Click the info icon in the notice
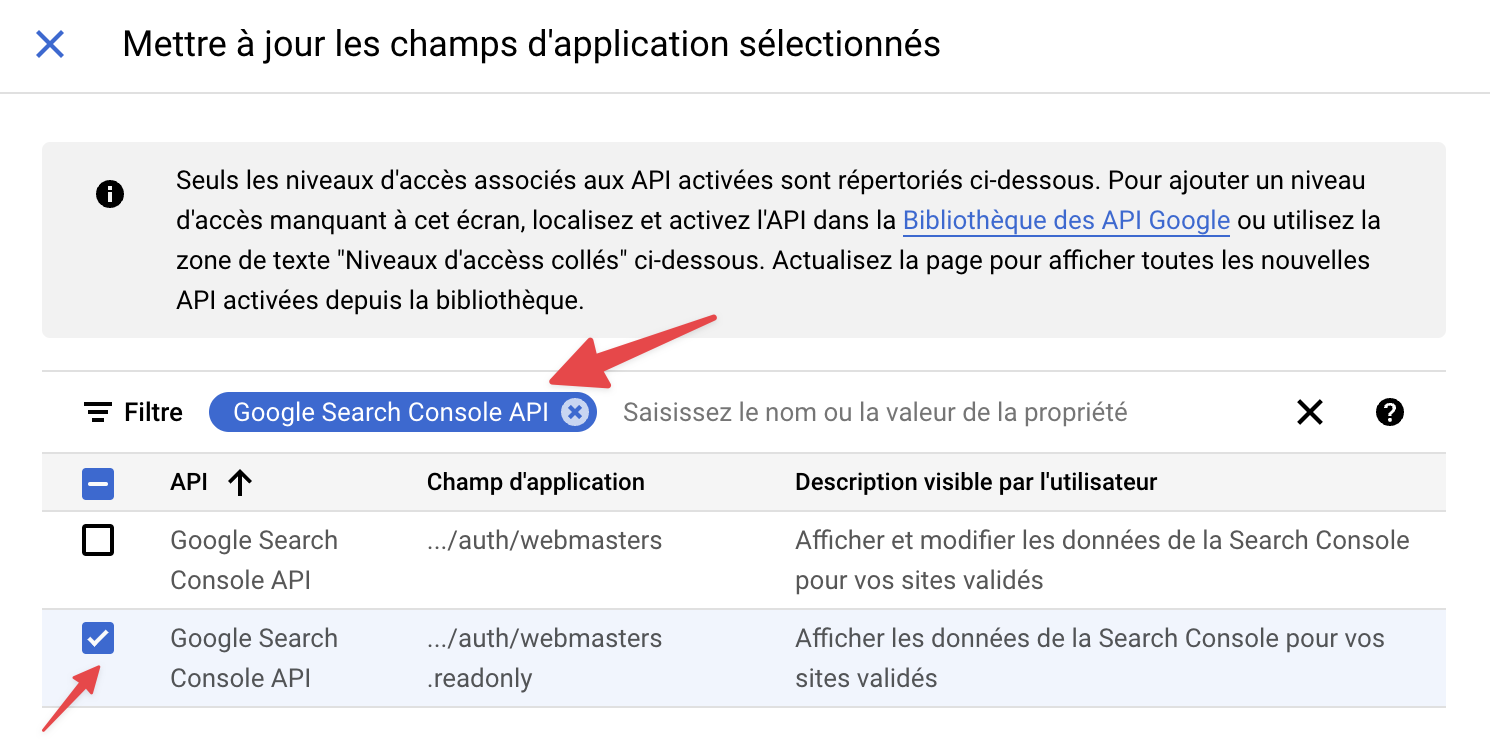The image size is (1490, 752). (x=110, y=194)
